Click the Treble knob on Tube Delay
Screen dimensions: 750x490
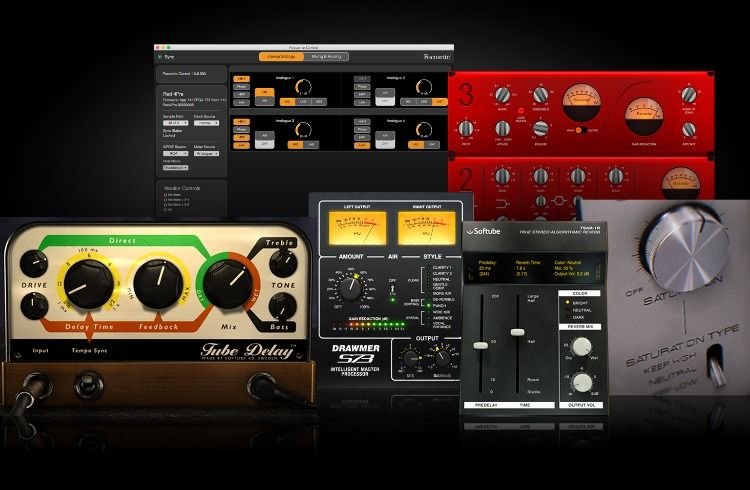click(x=283, y=263)
